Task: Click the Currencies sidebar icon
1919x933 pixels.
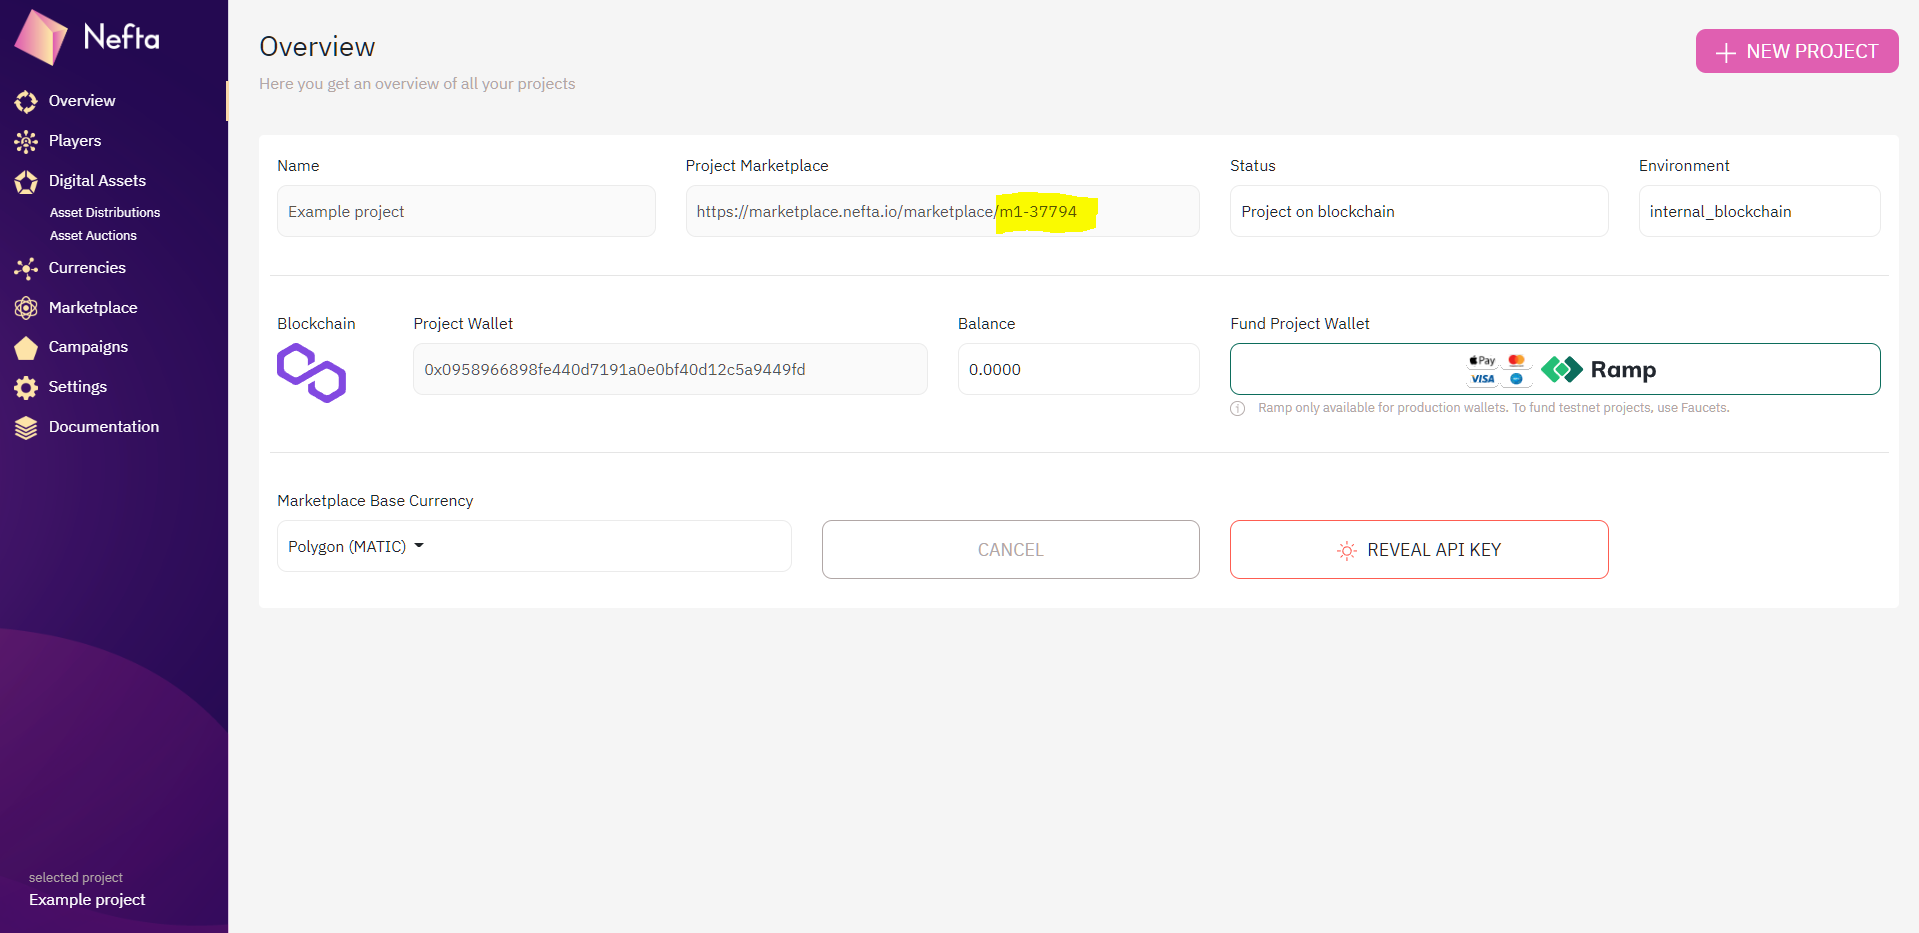Action: pyautogui.click(x=26, y=268)
